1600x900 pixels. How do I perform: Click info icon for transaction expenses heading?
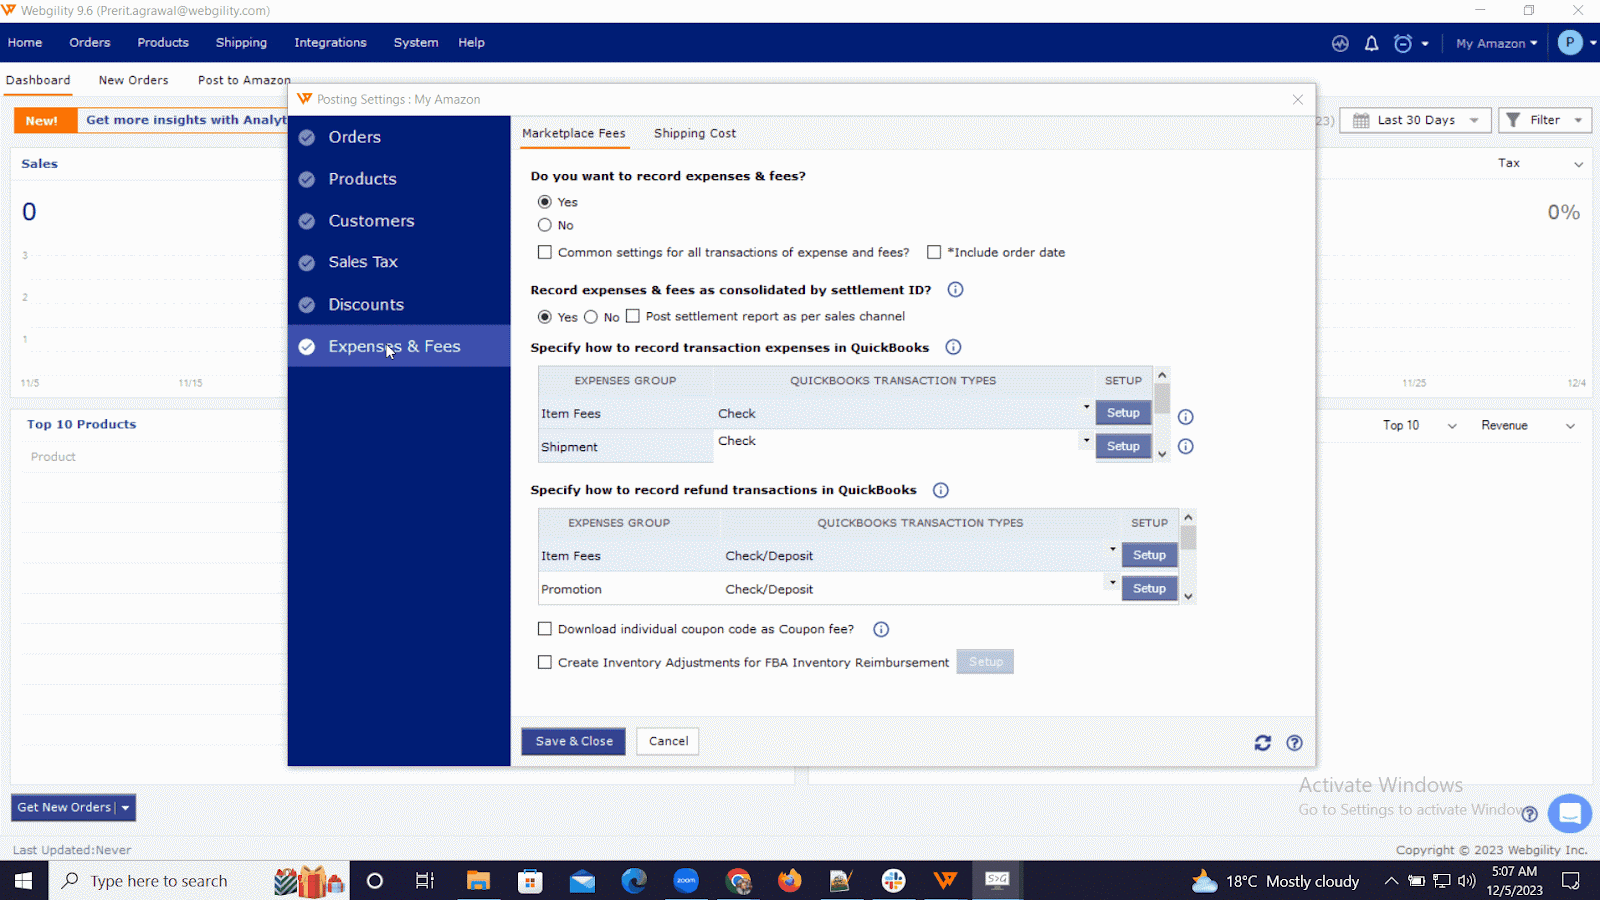(x=953, y=347)
